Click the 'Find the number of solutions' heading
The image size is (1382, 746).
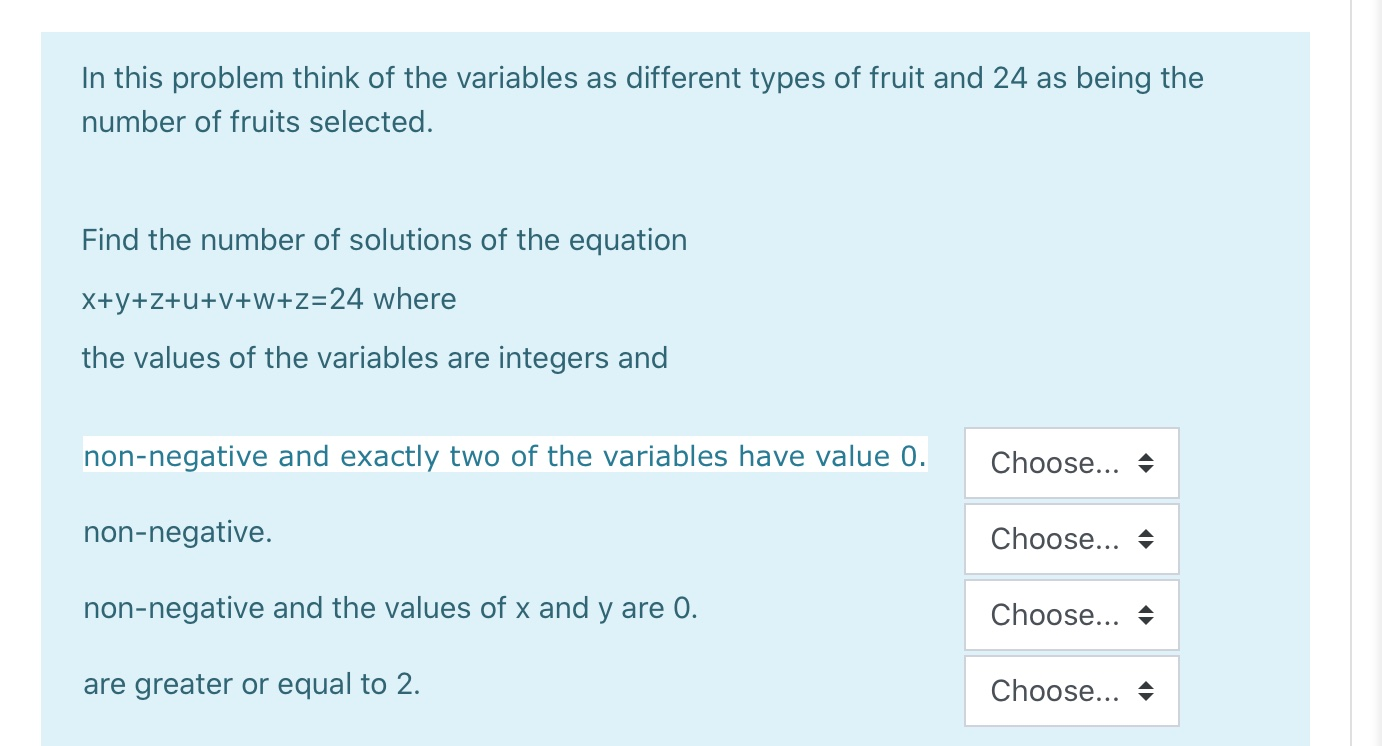384,240
